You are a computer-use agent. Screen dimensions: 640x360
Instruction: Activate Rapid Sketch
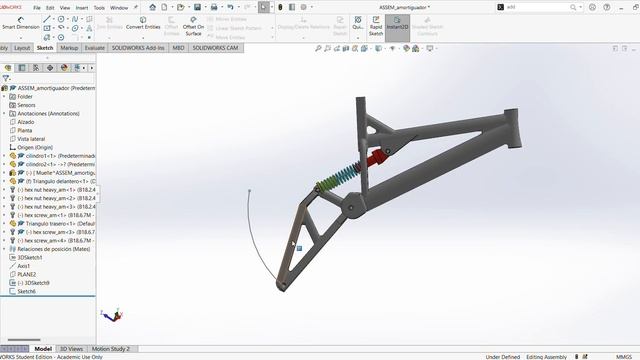tap(376, 26)
